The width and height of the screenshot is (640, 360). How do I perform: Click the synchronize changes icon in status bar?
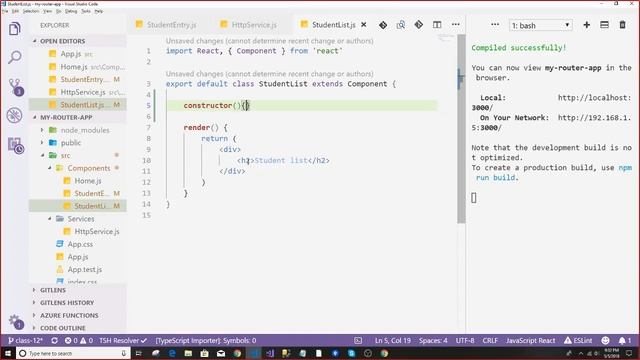pos(54,340)
